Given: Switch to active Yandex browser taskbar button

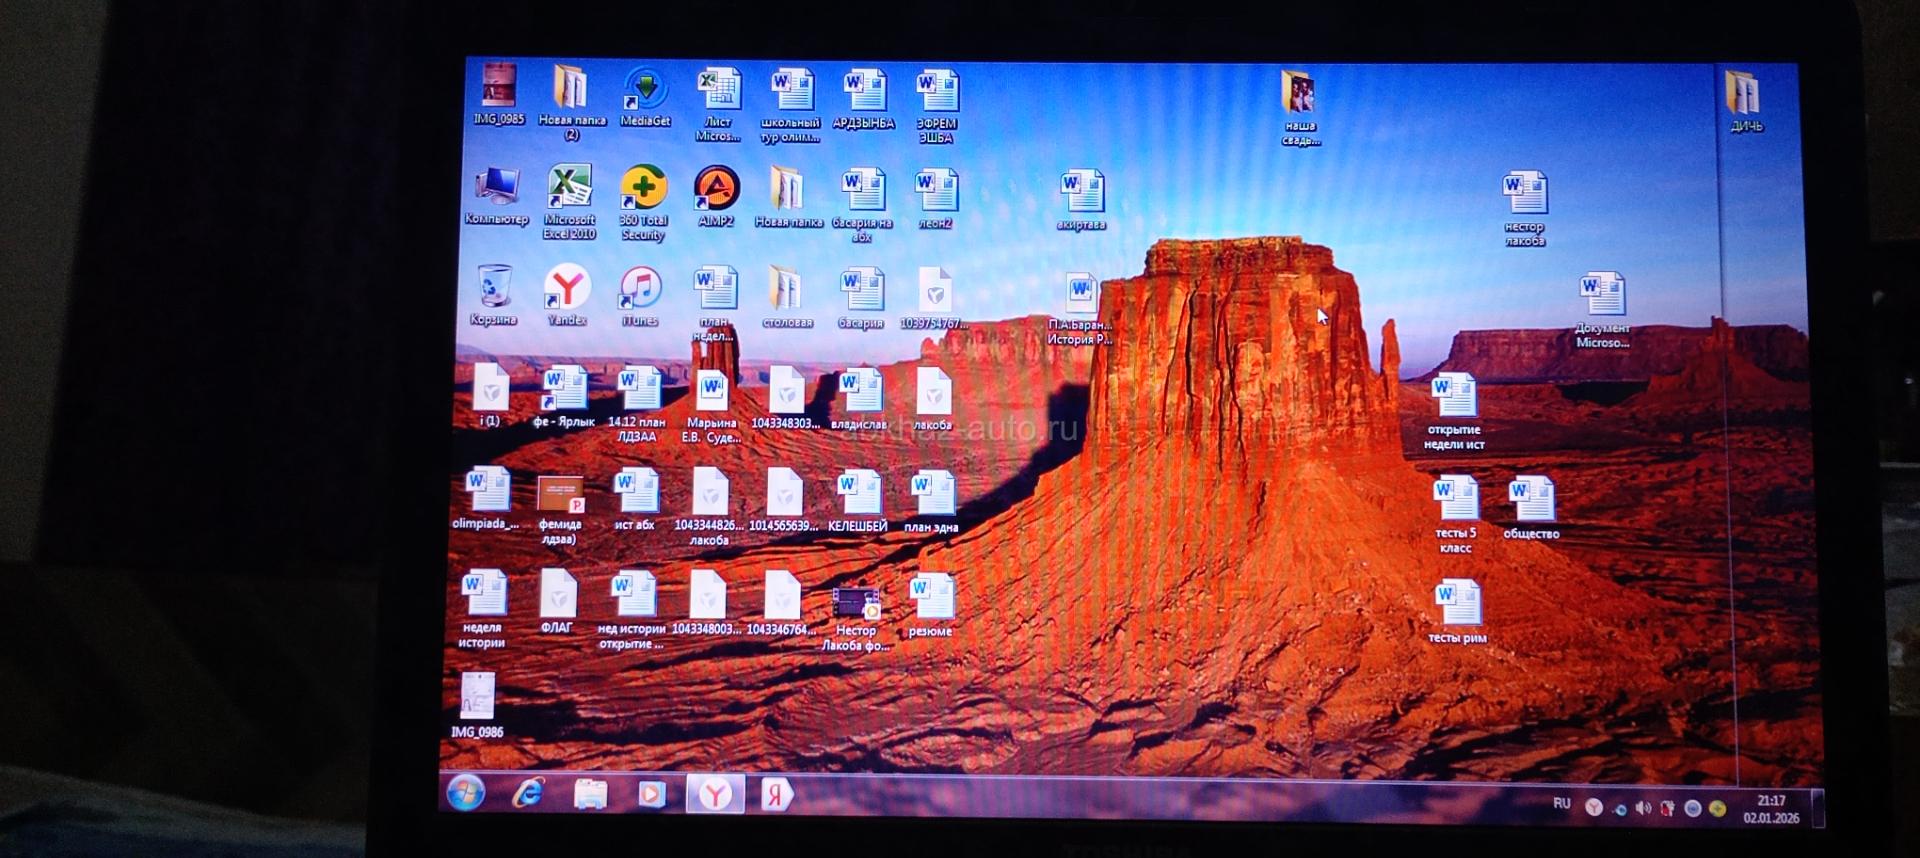Looking at the screenshot, I should [714, 795].
